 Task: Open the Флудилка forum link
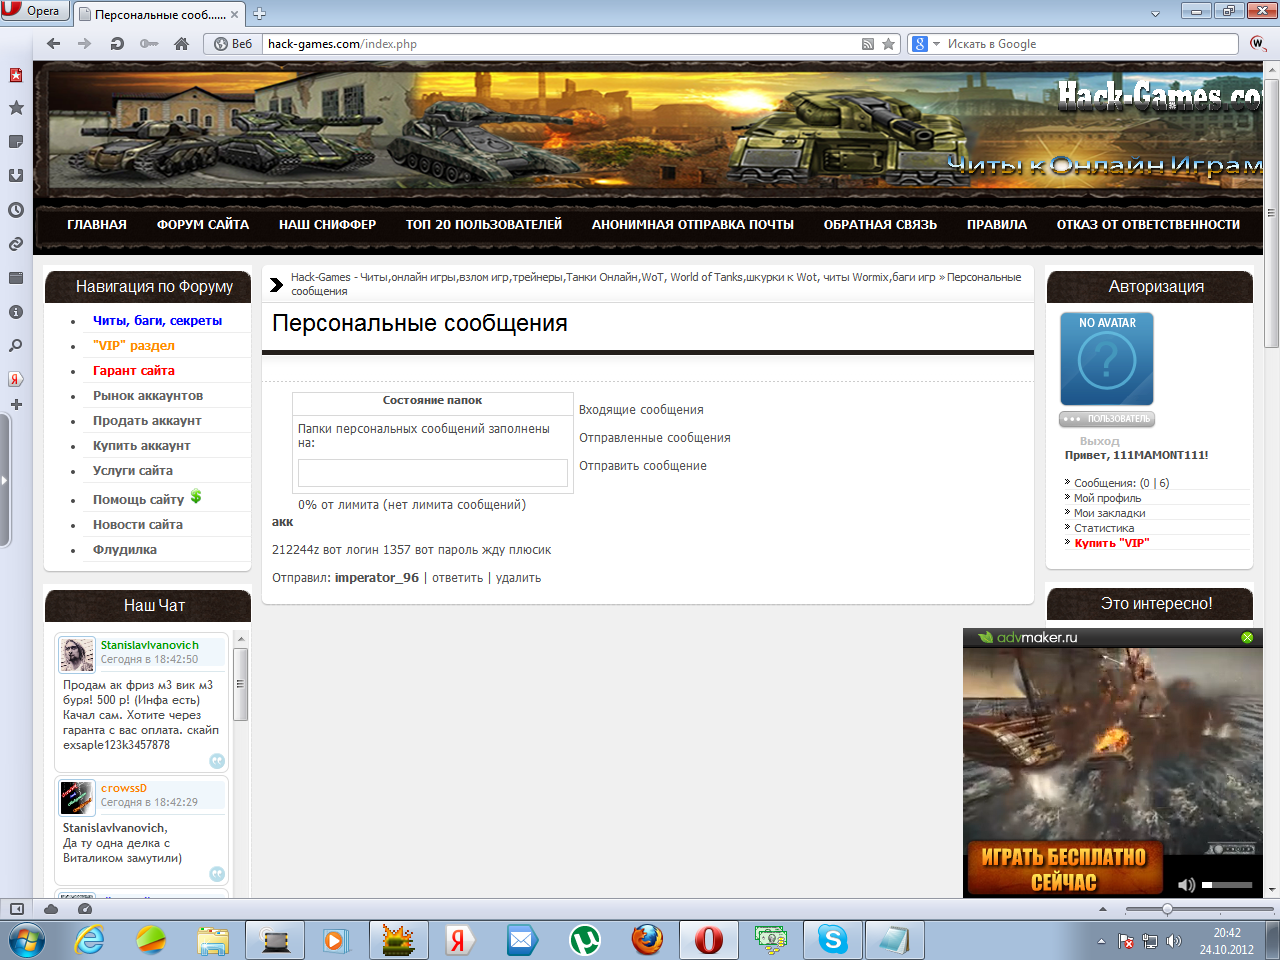pos(125,550)
